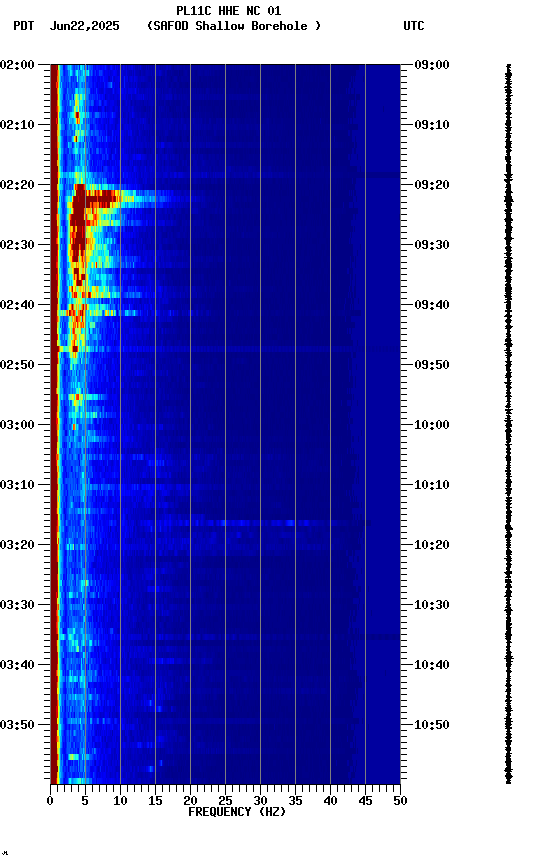The image size is (552, 864).
Task: Click the '25' Hz frequency axis label
Action: coord(225,801)
